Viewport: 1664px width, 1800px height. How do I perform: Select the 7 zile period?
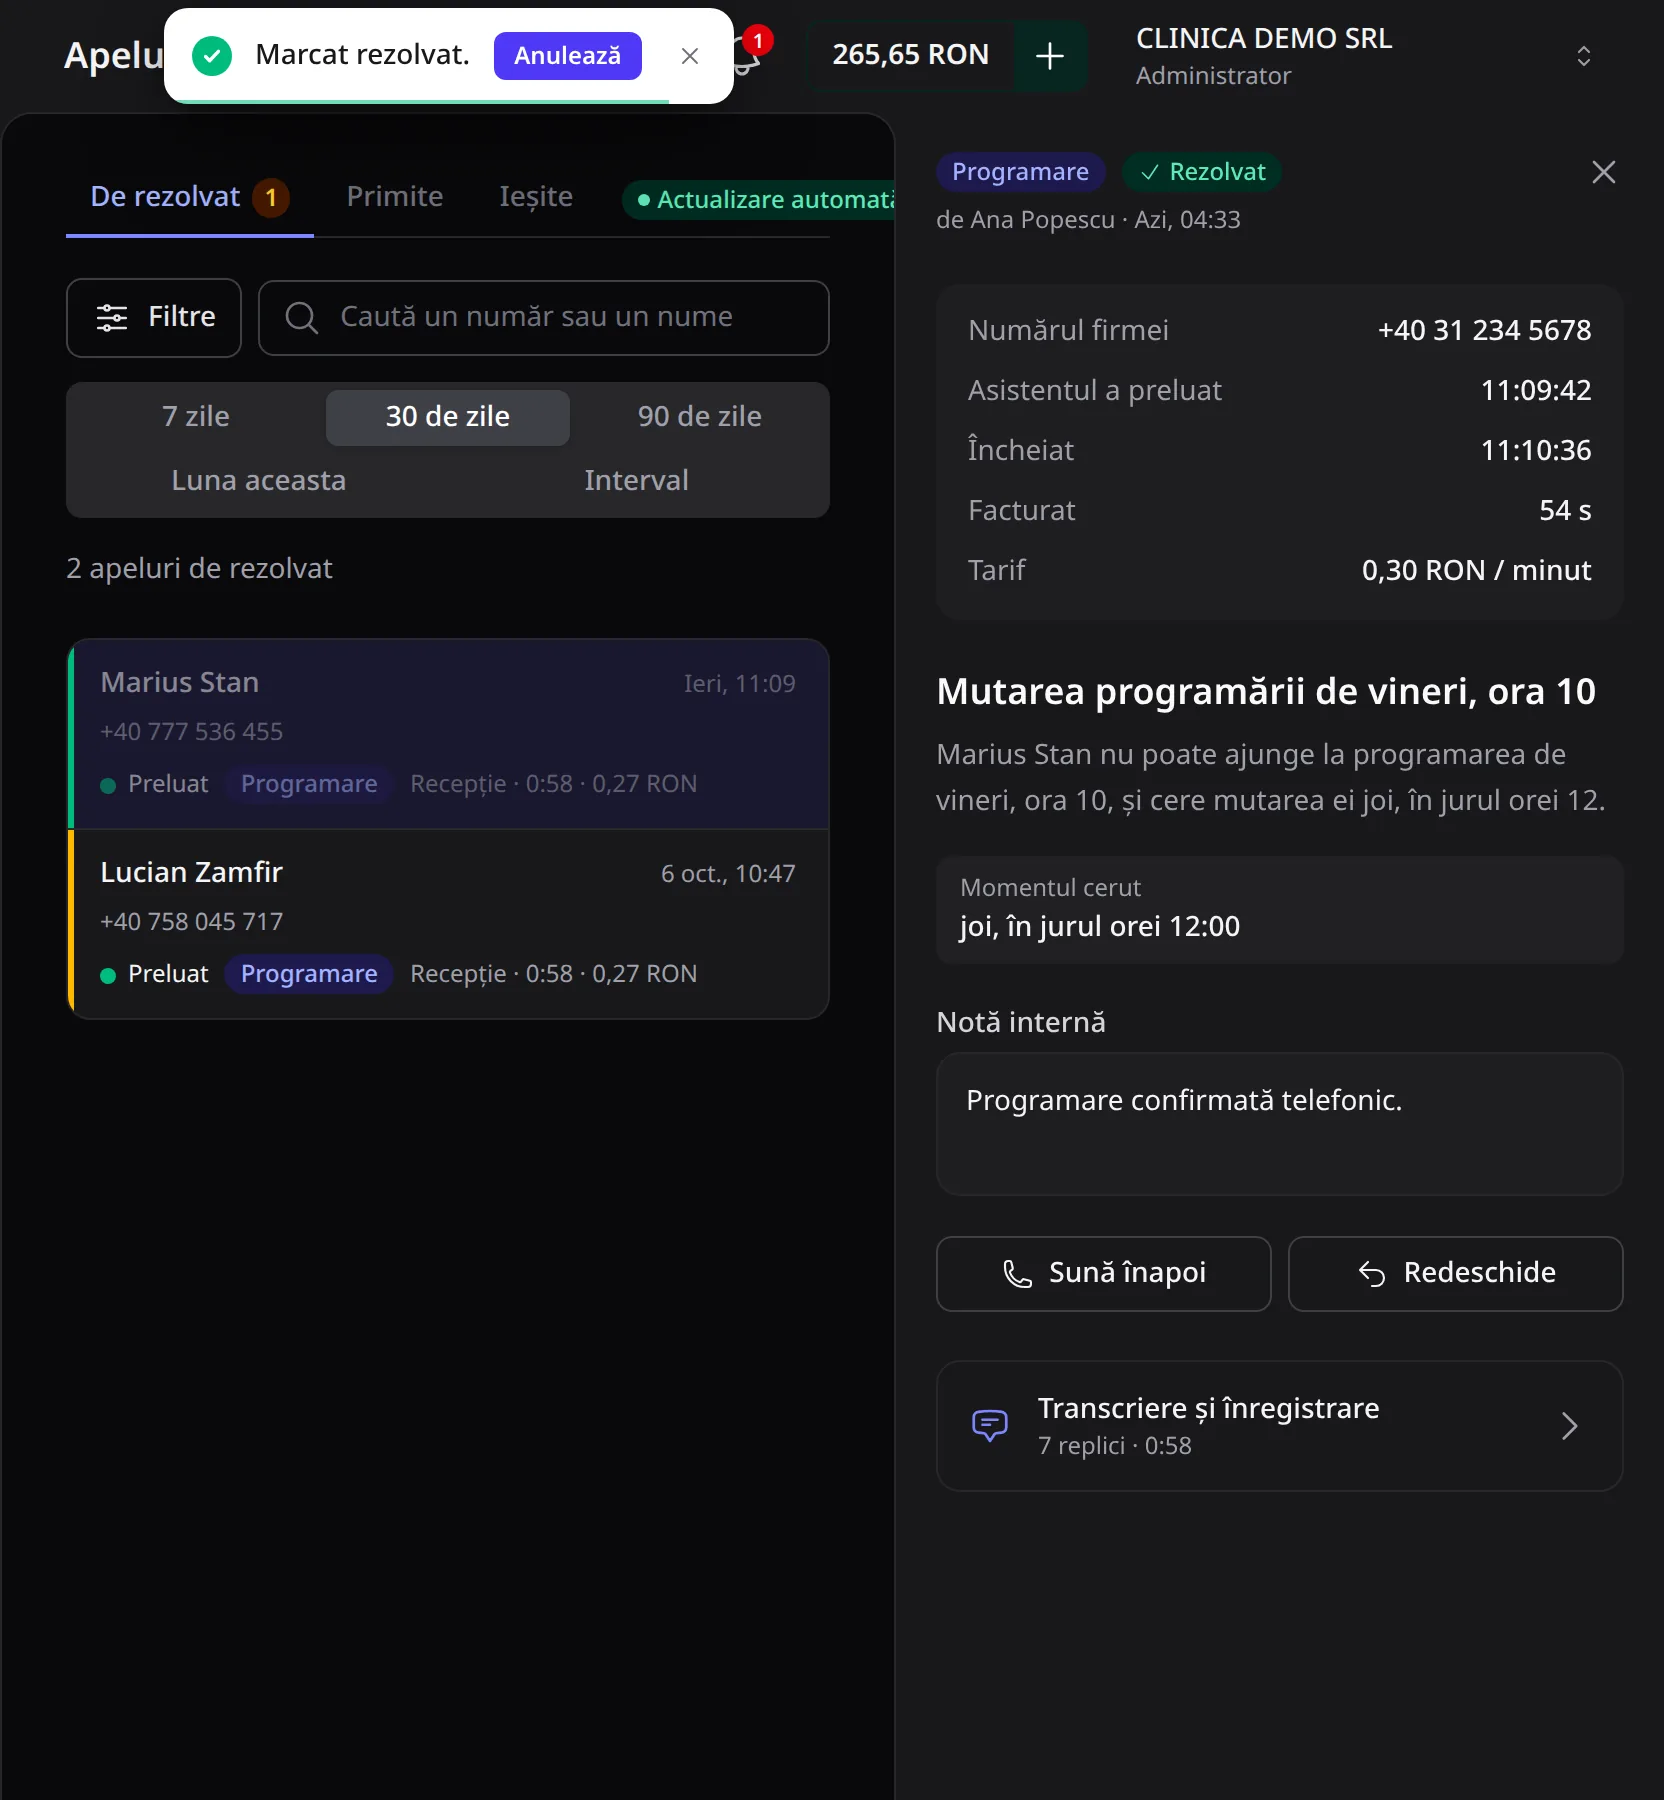pos(196,416)
